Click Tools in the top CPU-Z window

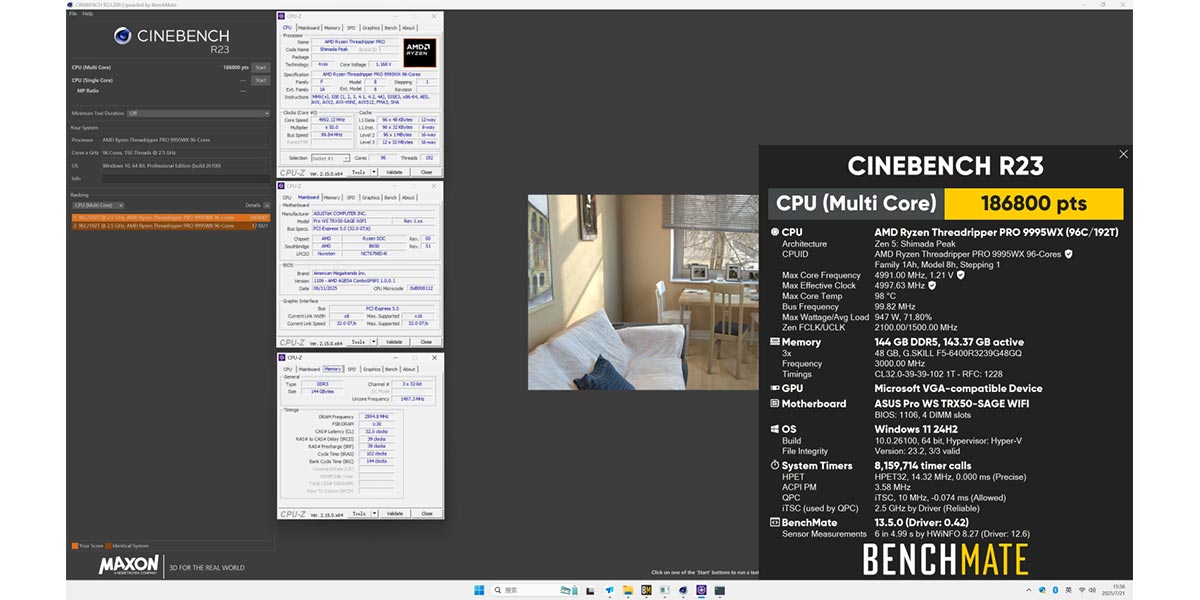pyautogui.click(x=357, y=172)
